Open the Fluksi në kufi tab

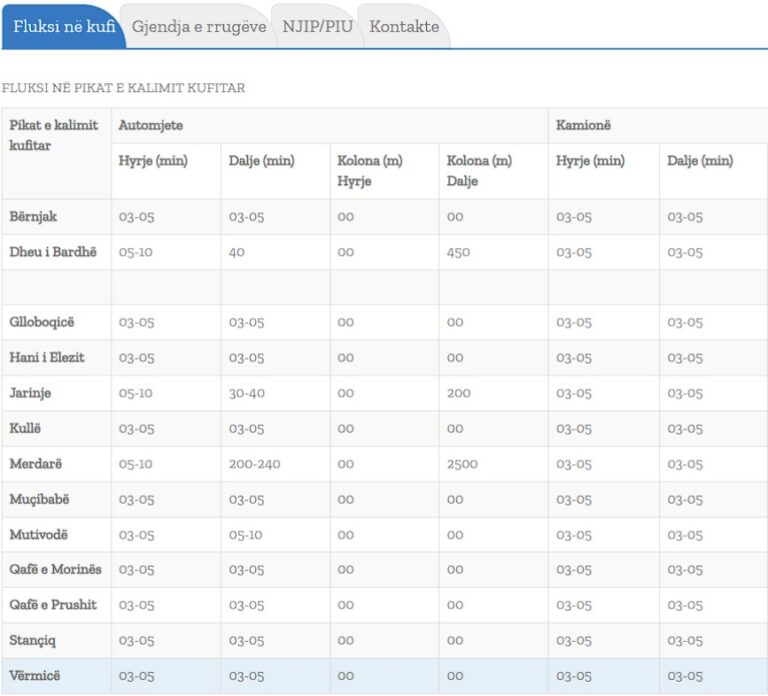pos(64,26)
